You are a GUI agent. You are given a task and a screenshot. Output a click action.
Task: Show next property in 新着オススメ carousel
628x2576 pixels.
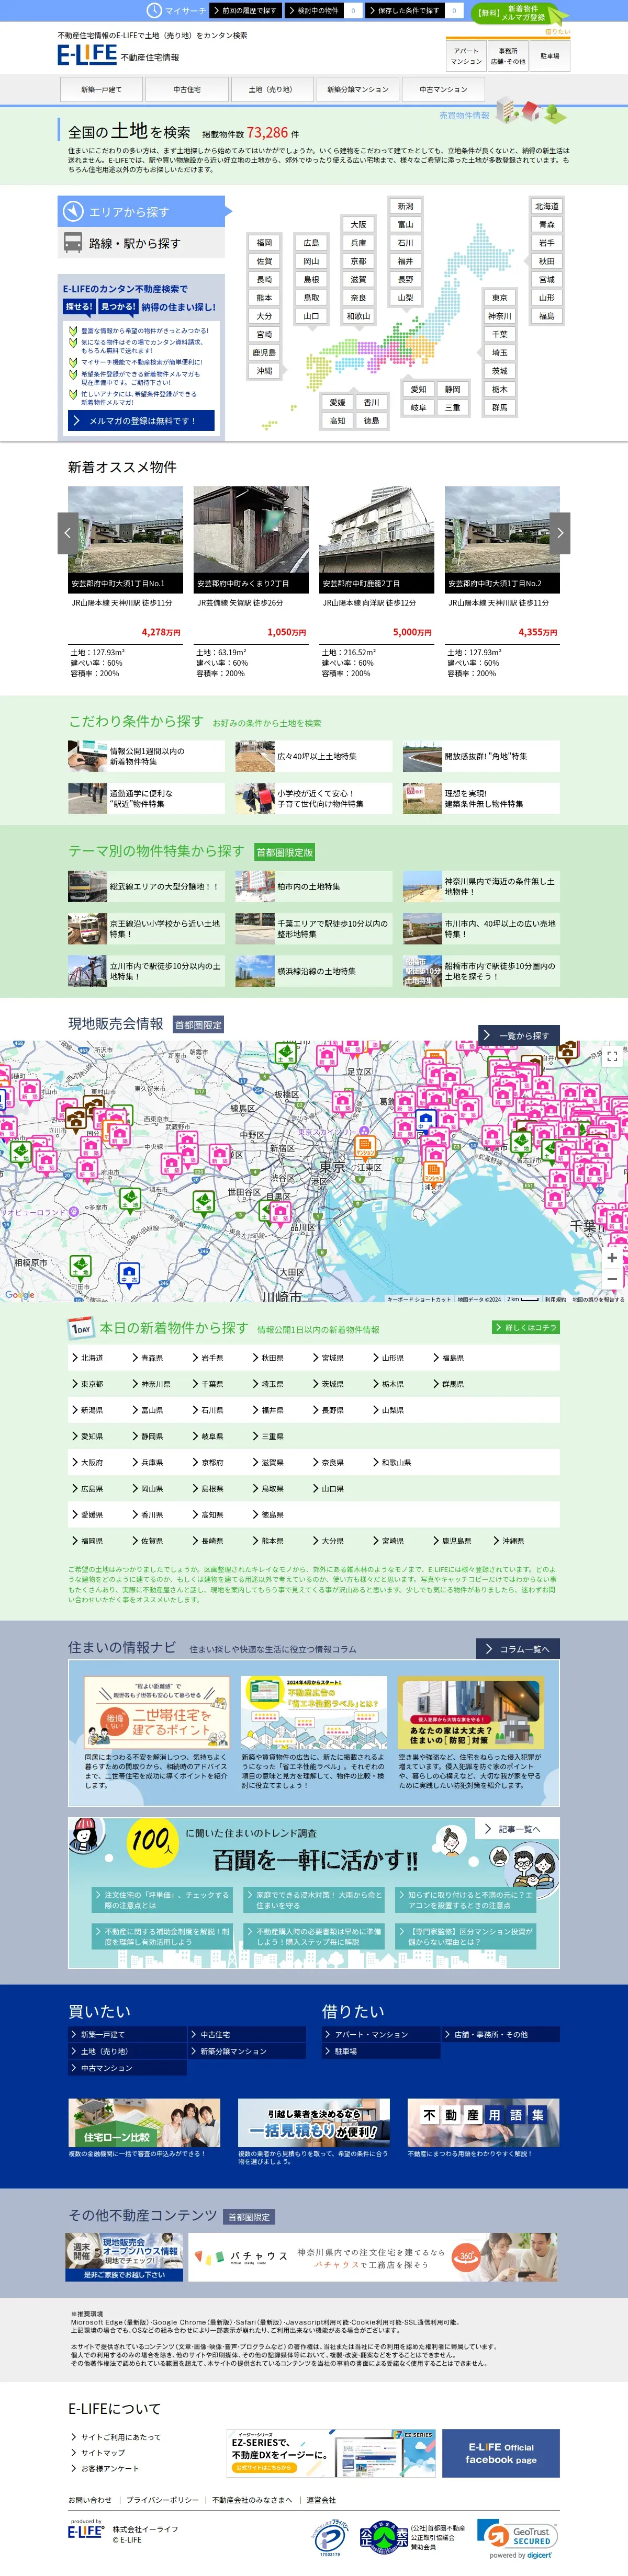(x=560, y=533)
